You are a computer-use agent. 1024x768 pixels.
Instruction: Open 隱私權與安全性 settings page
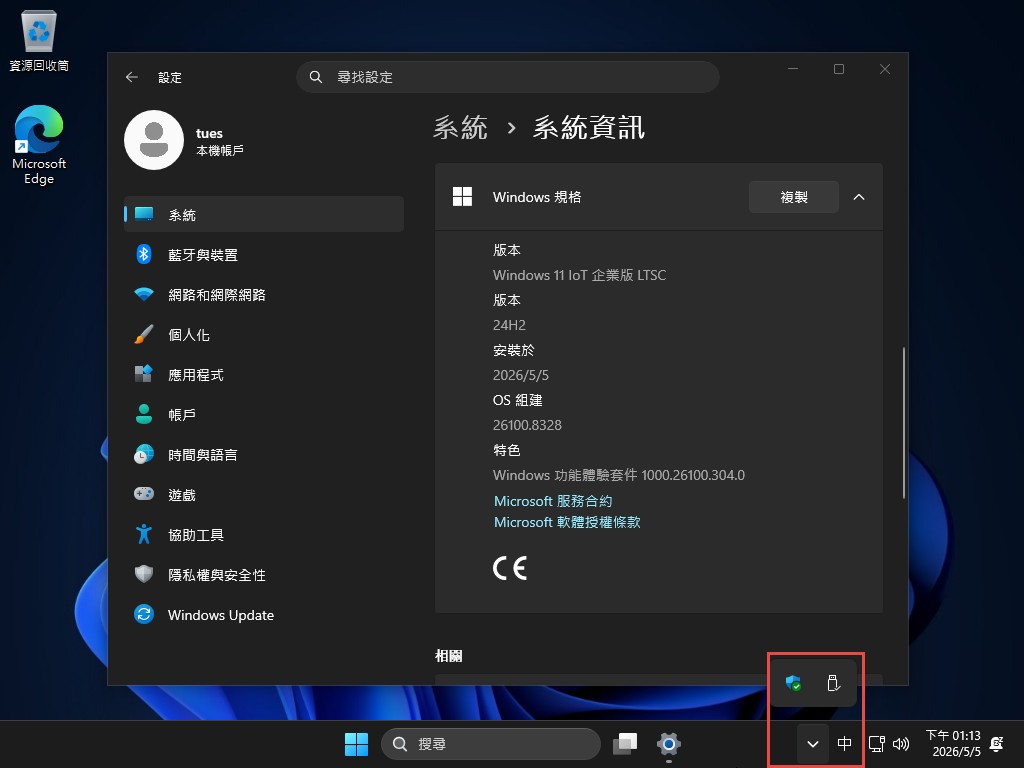pyautogui.click(x=264, y=574)
